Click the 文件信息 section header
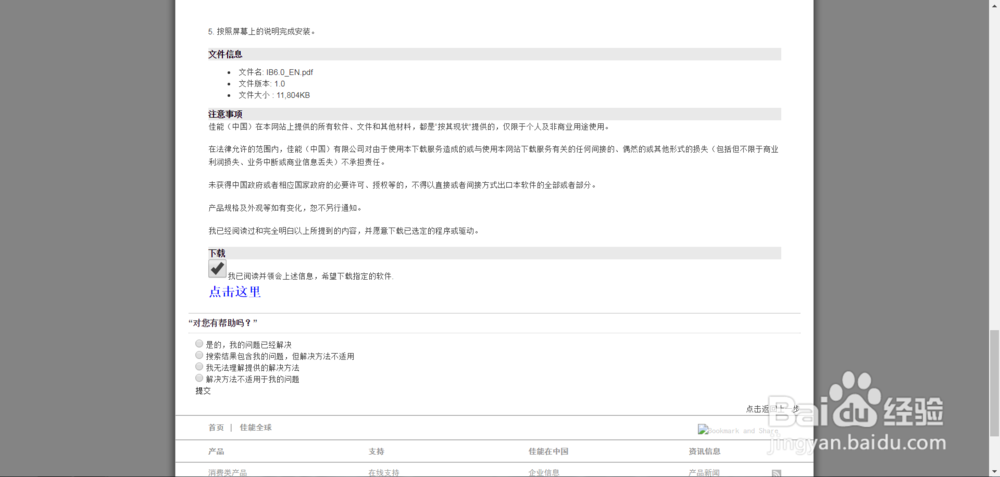The width and height of the screenshot is (1000, 477). click(494, 54)
